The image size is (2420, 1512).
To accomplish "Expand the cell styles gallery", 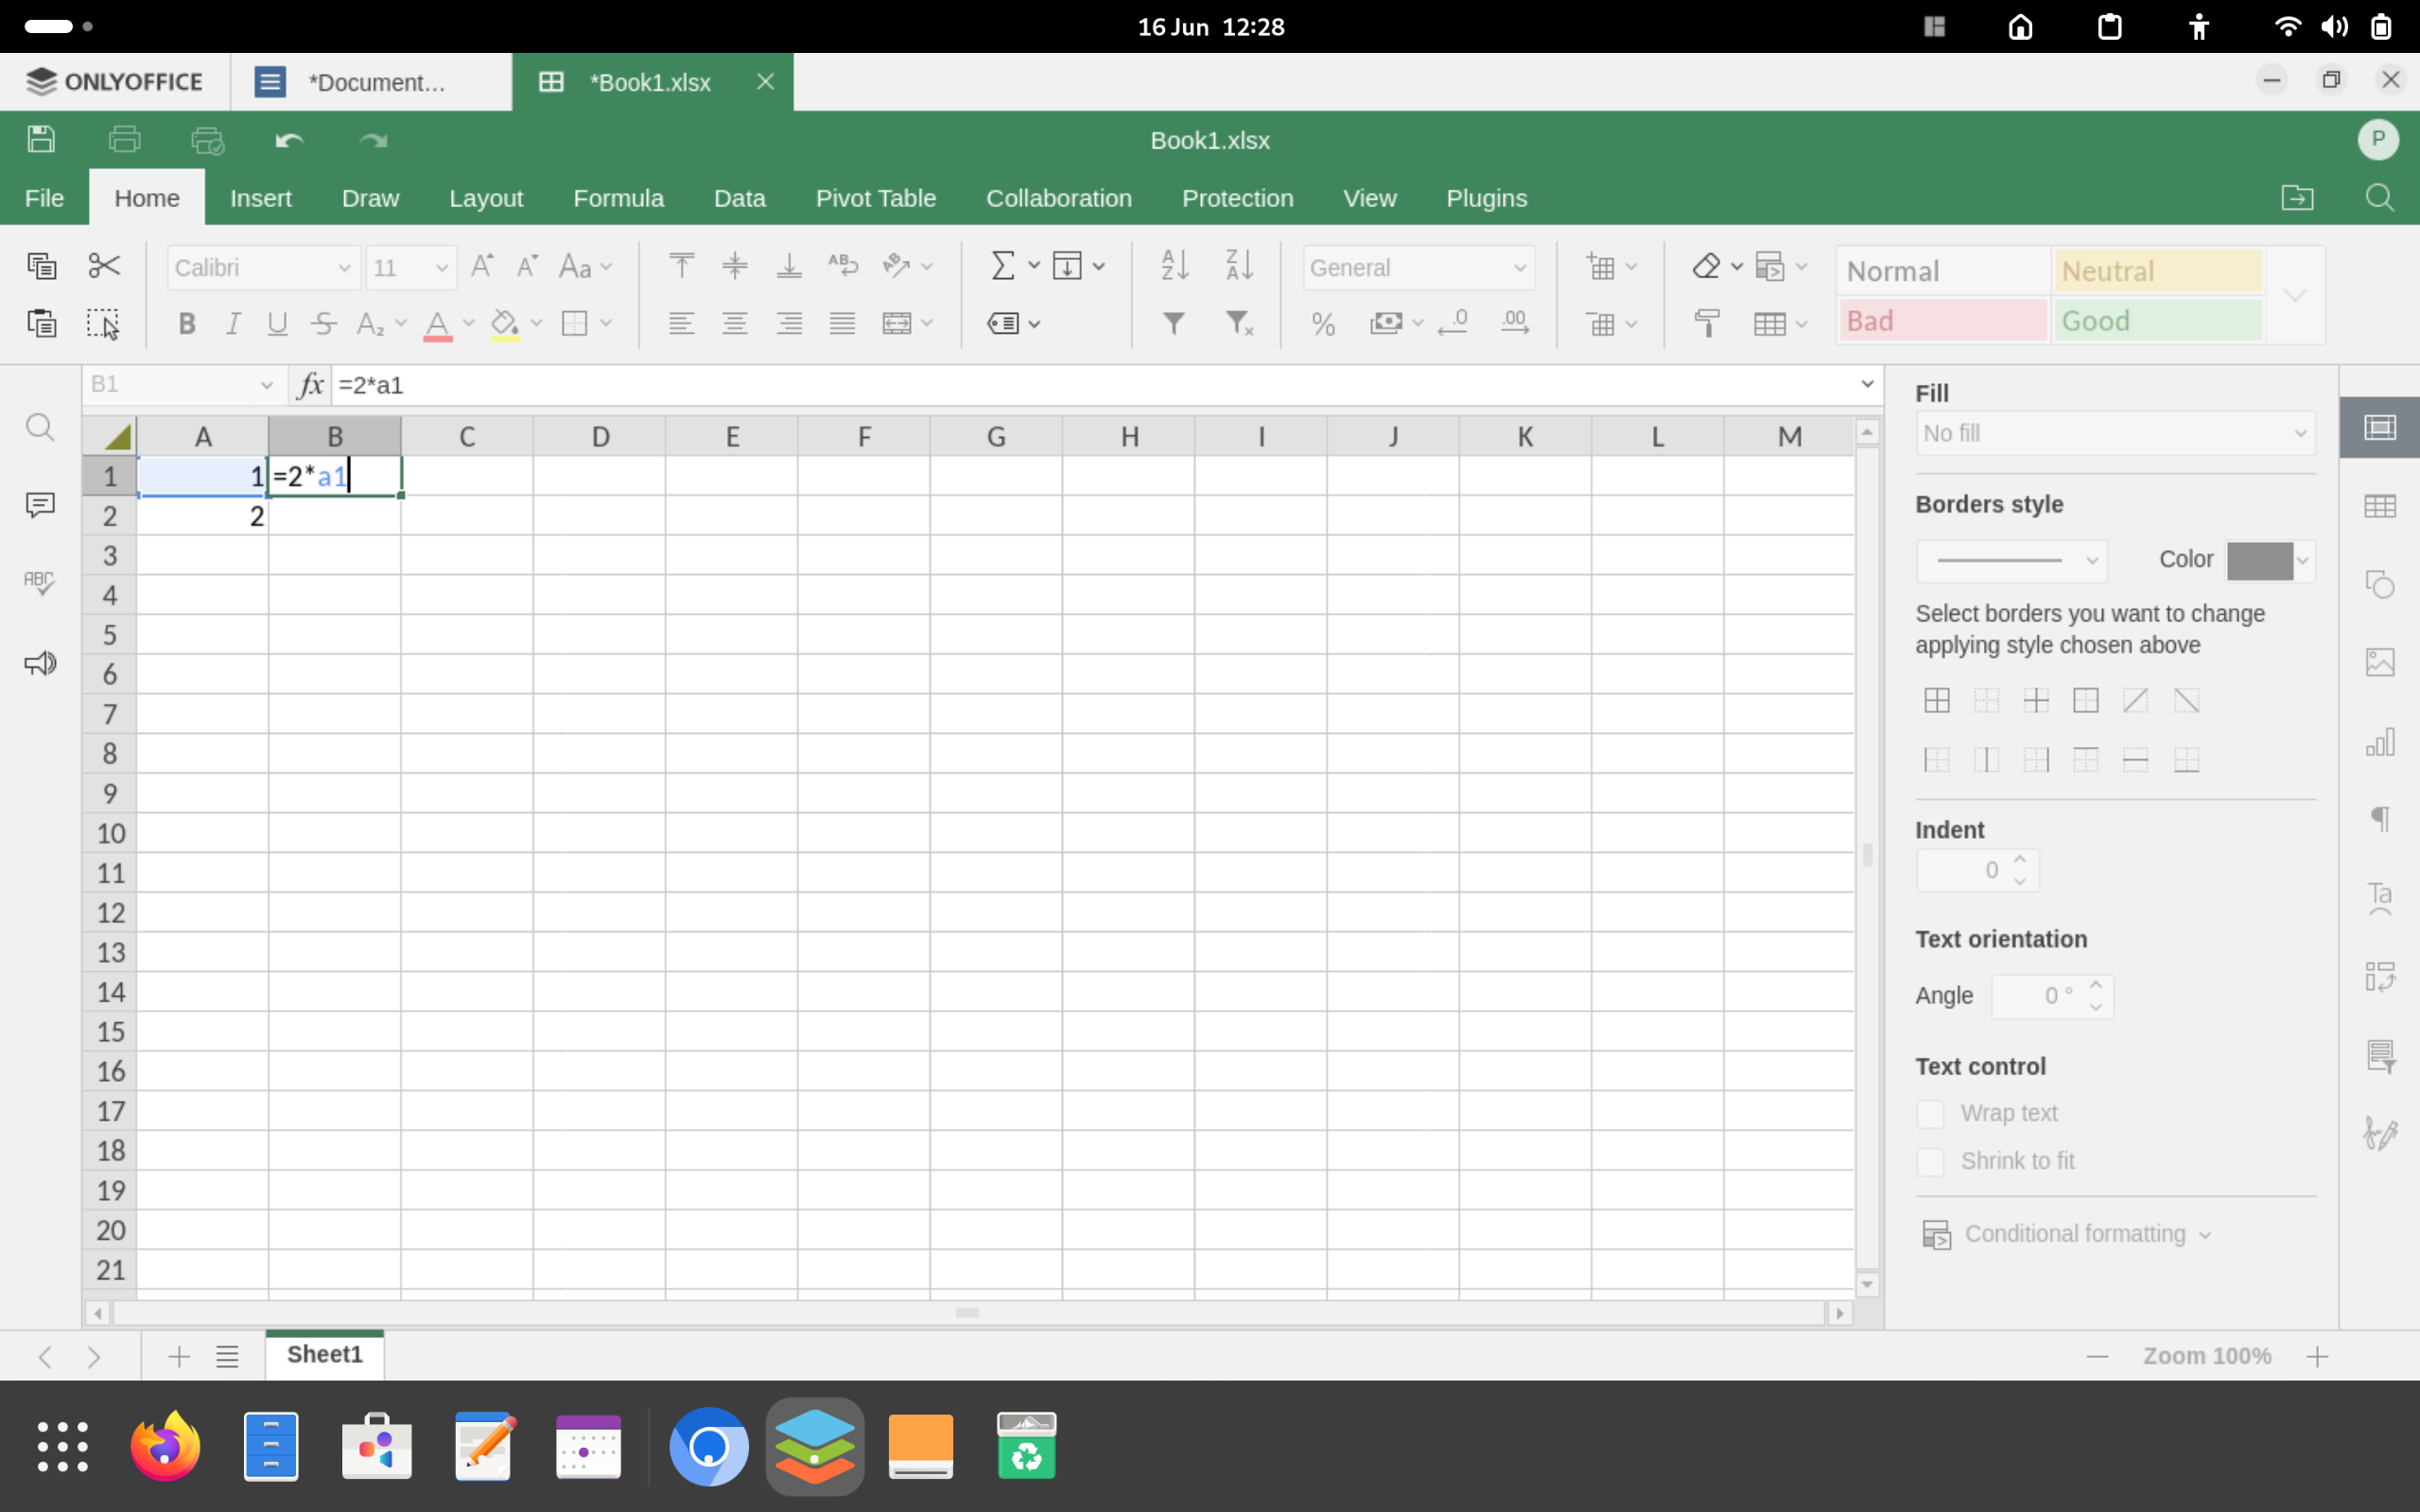I will 2296,295.
